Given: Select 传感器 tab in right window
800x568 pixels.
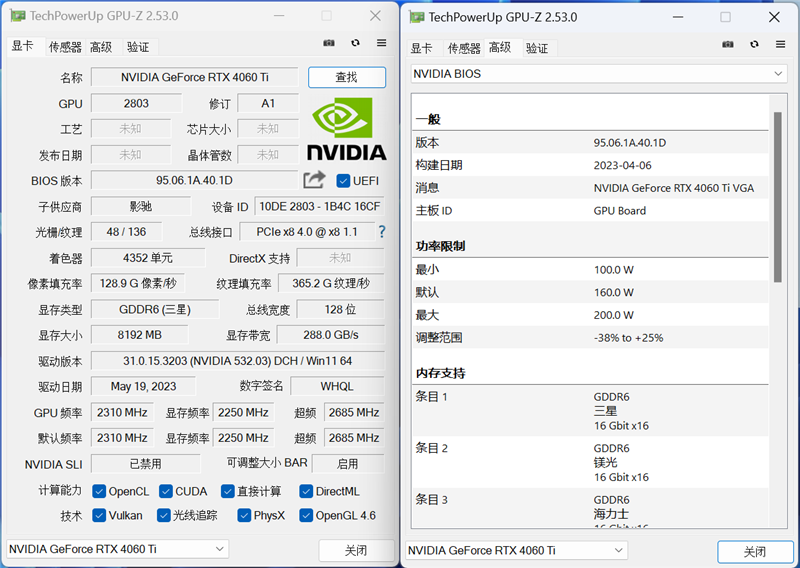Looking at the screenshot, I should [464, 48].
